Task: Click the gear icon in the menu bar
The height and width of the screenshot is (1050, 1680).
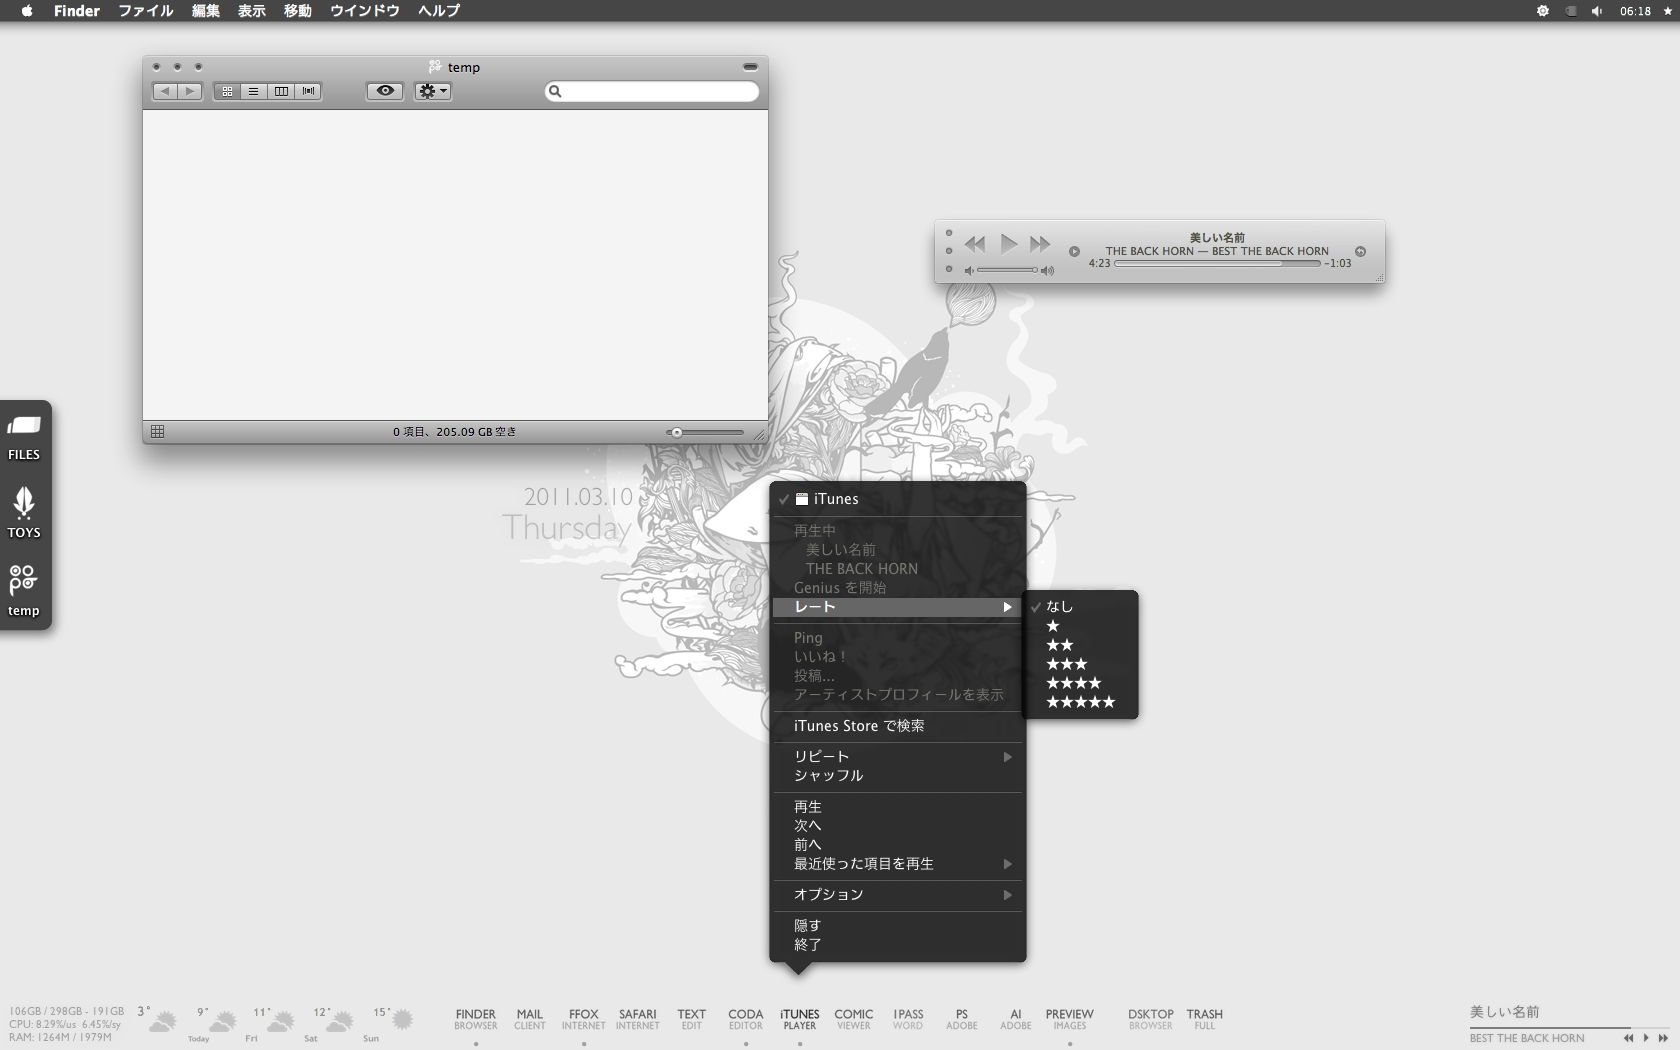Action: pyautogui.click(x=1543, y=11)
